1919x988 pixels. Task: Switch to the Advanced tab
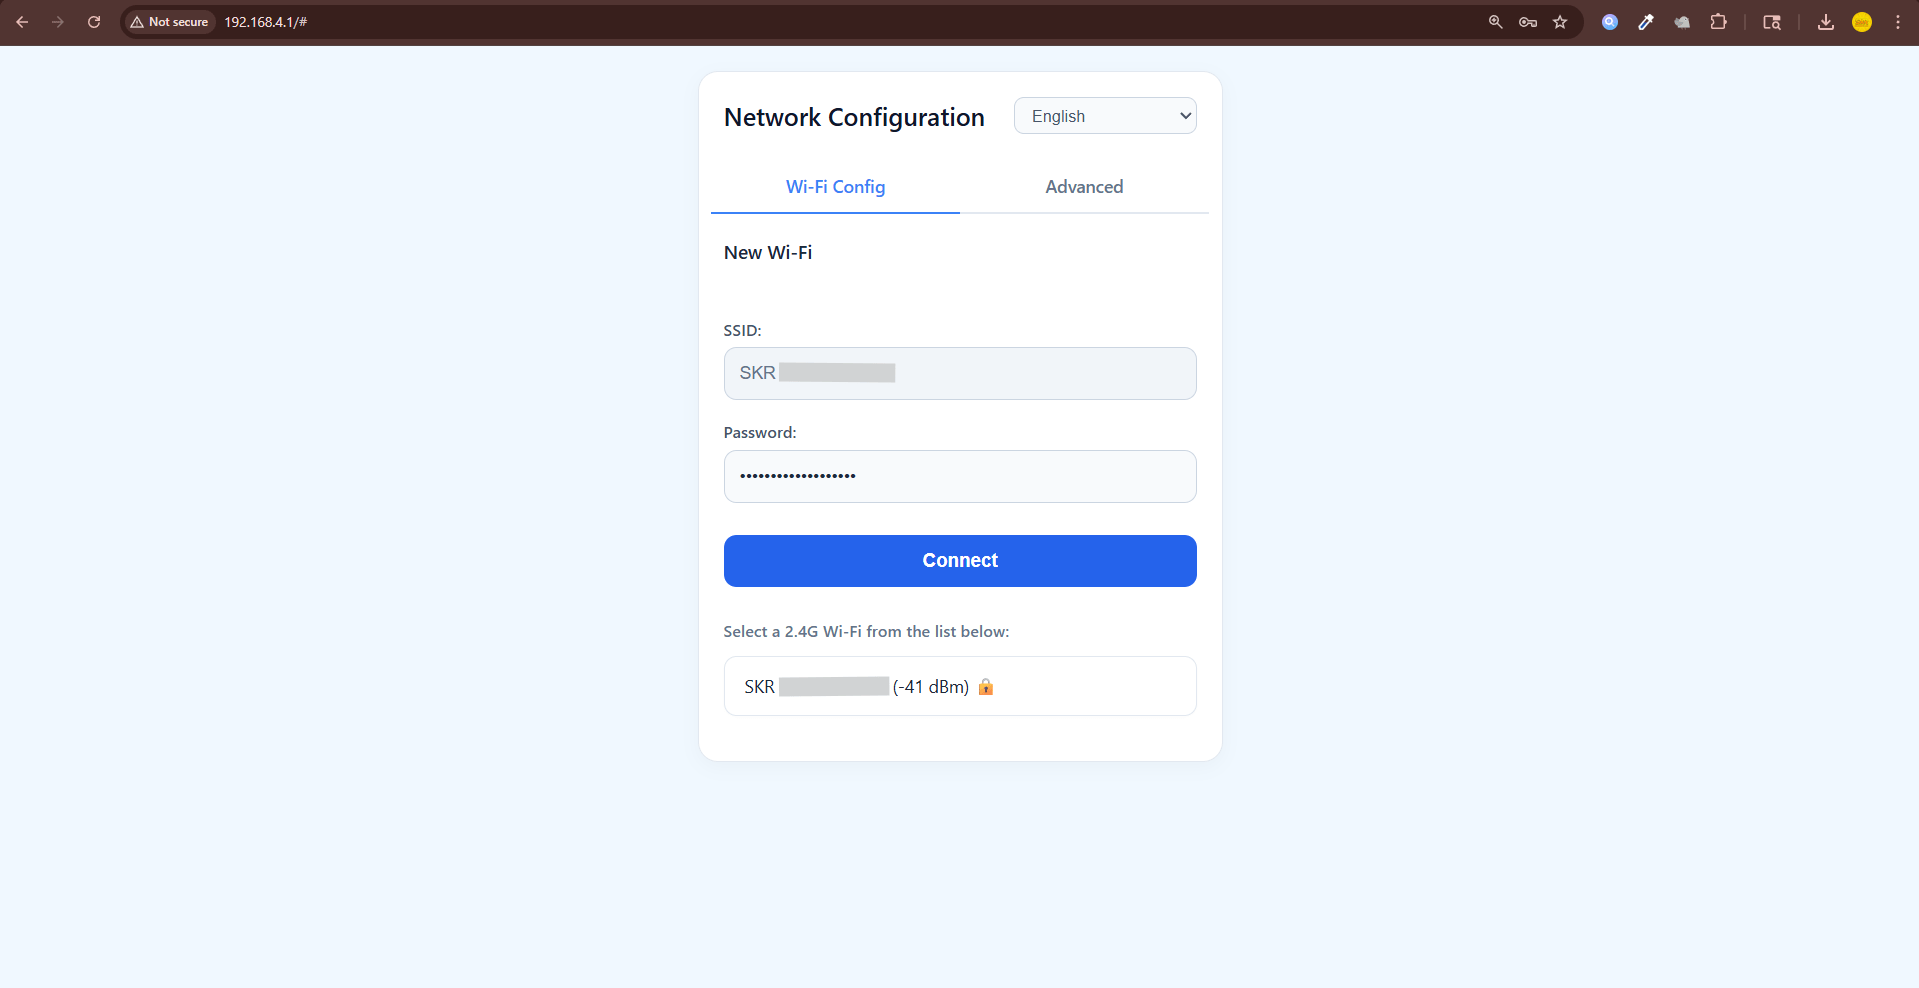click(1084, 187)
